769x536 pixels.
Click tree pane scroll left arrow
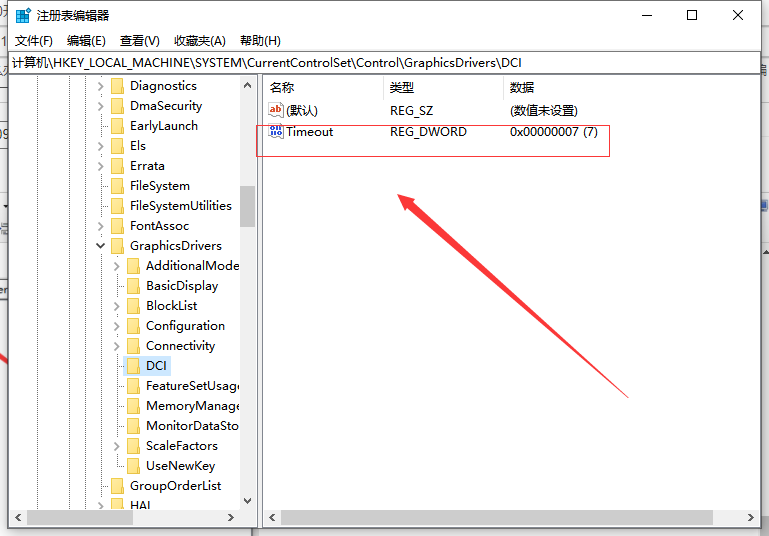pos(18,517)
